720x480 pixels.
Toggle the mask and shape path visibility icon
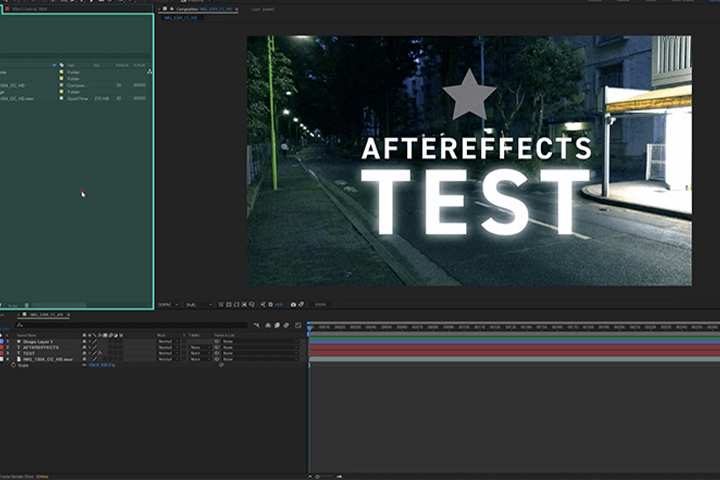(x=236, y=305)
